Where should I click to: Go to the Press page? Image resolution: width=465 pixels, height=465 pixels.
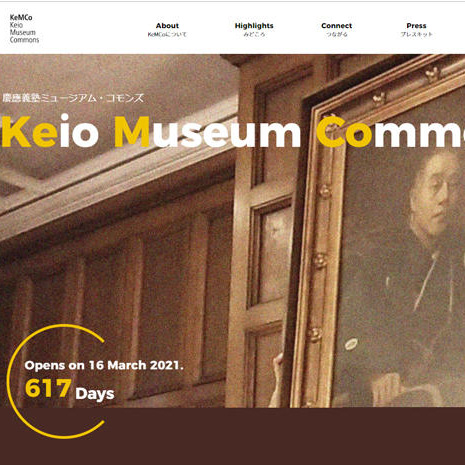click(416, 26)
